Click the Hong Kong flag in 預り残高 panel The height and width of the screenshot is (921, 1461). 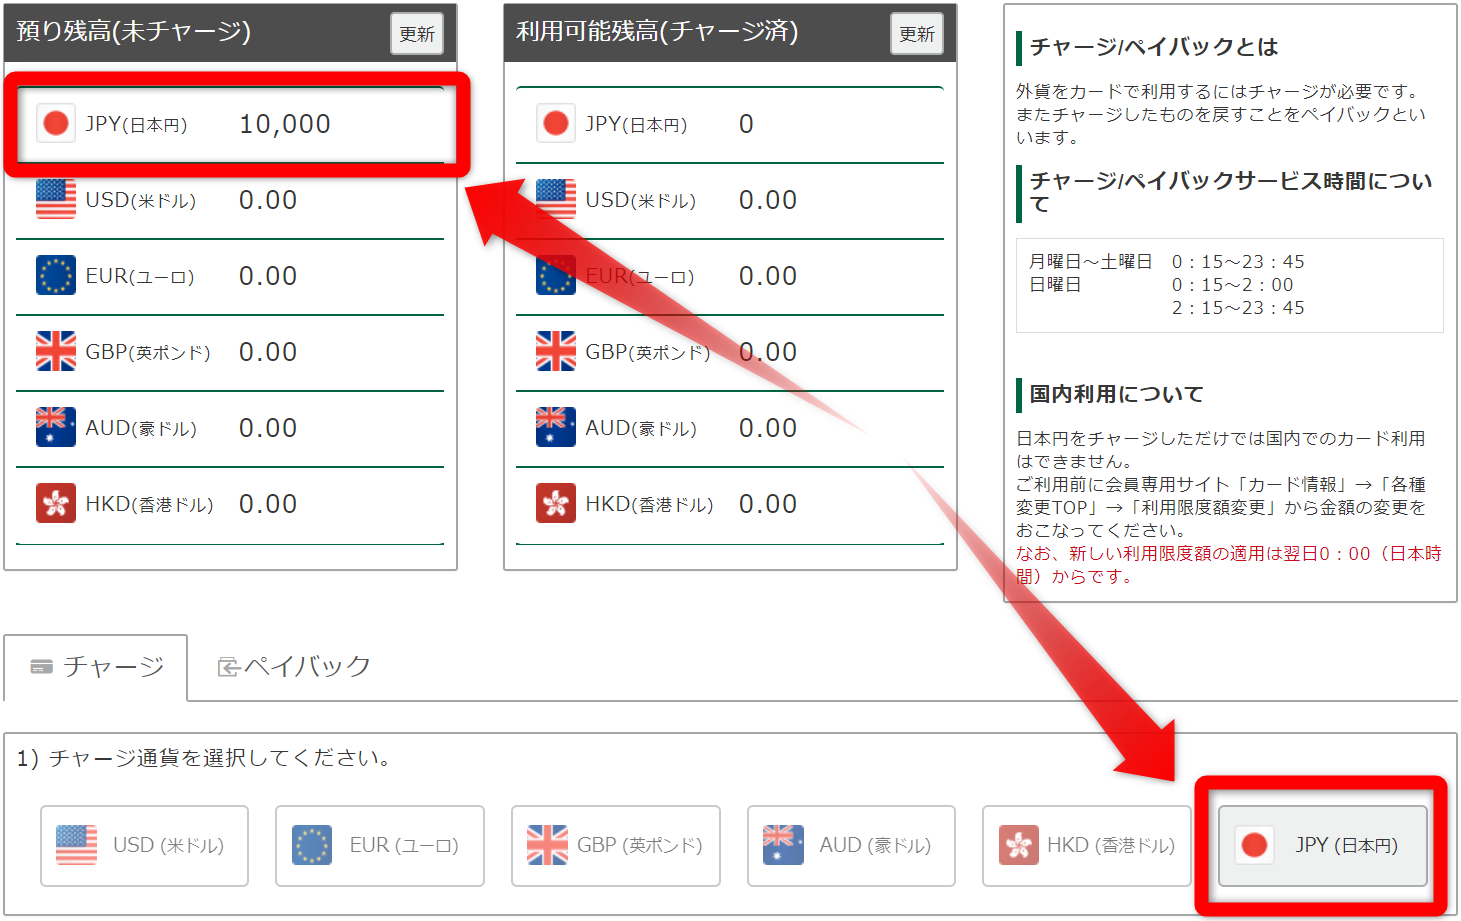[56, 504]
